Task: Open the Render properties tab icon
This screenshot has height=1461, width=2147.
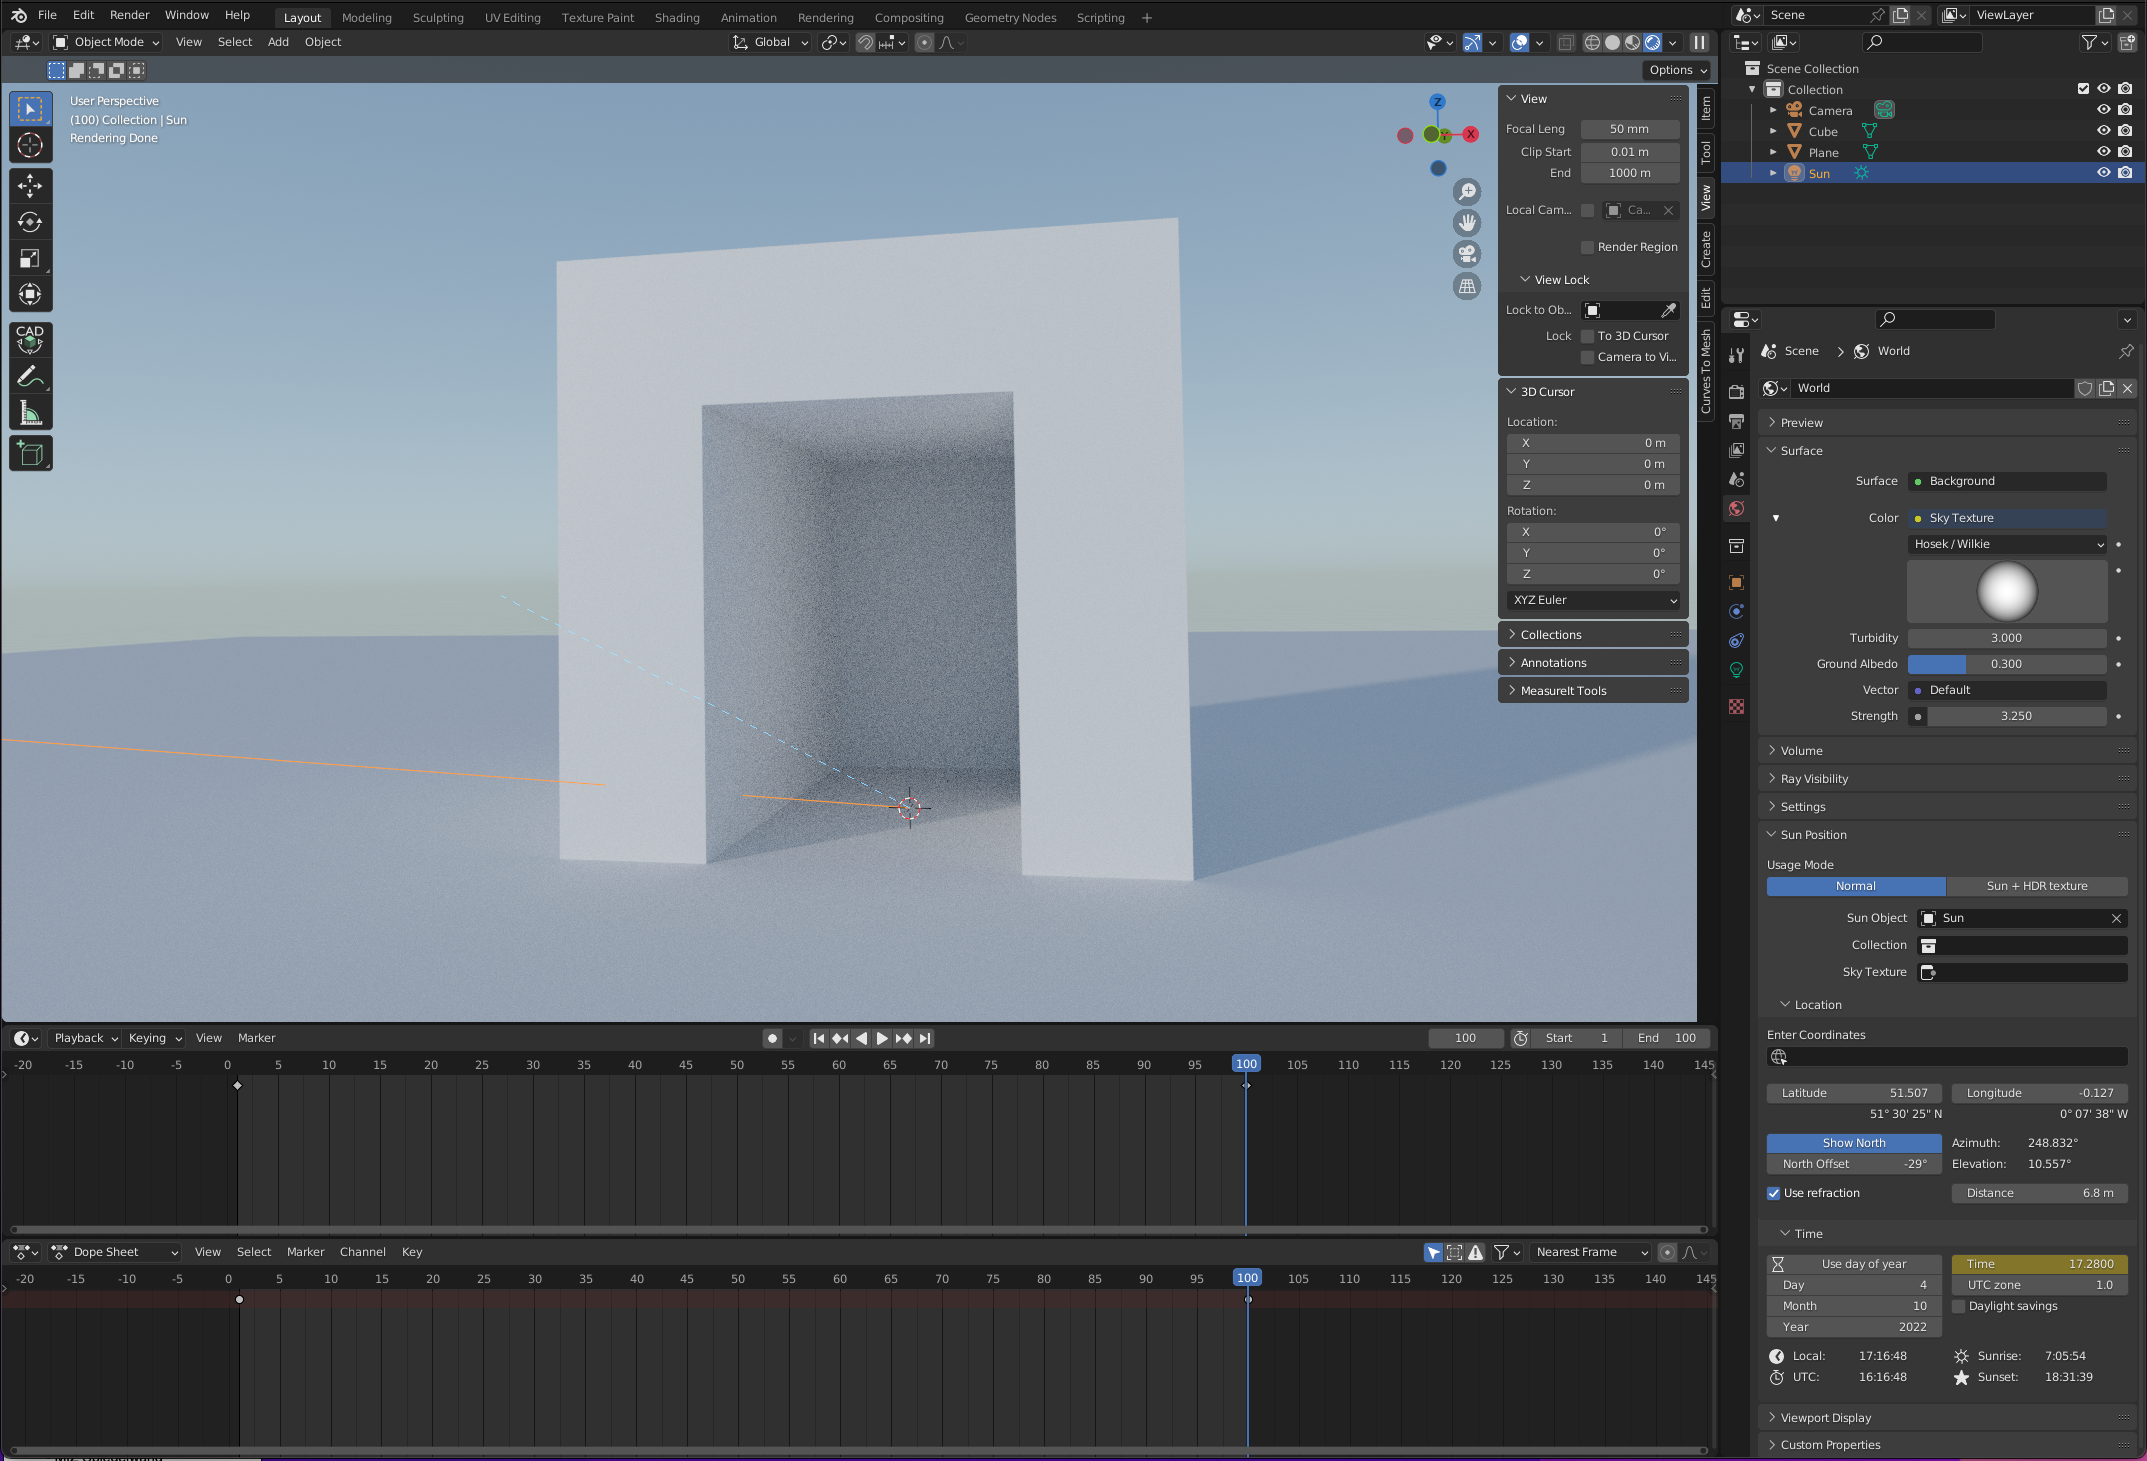Action: [1737, 392]
